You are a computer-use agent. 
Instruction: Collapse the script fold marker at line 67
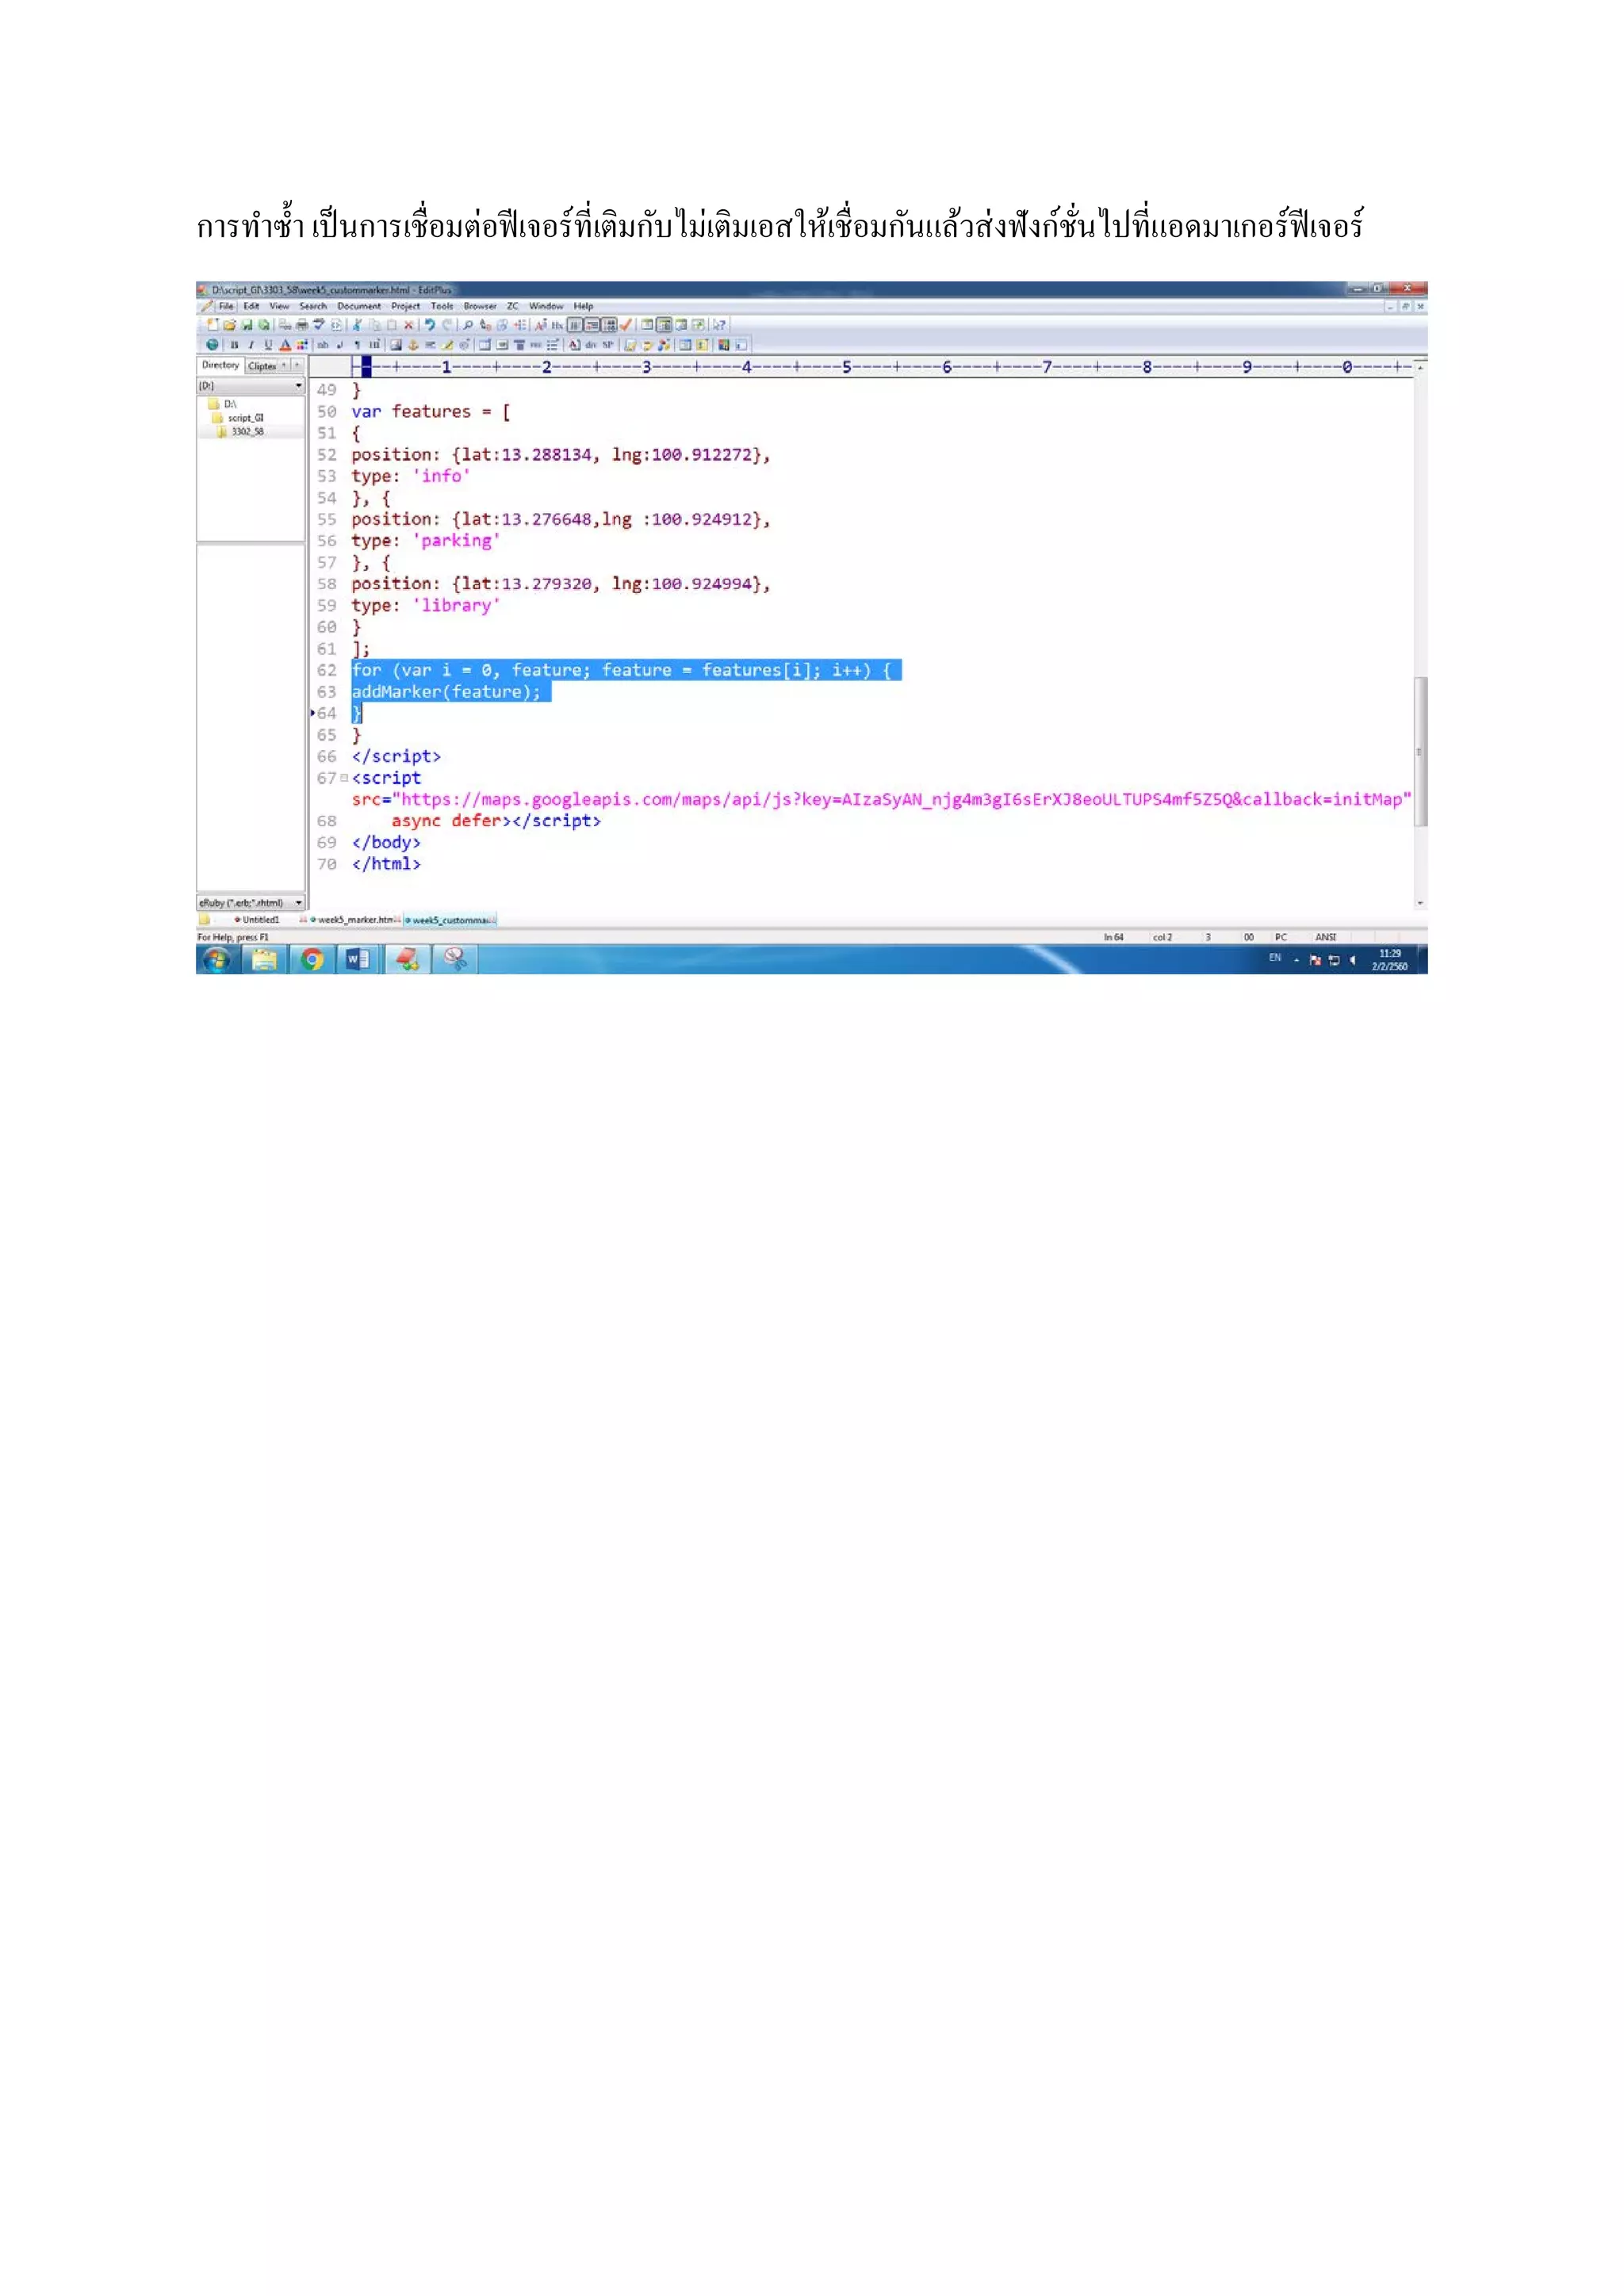344,778
